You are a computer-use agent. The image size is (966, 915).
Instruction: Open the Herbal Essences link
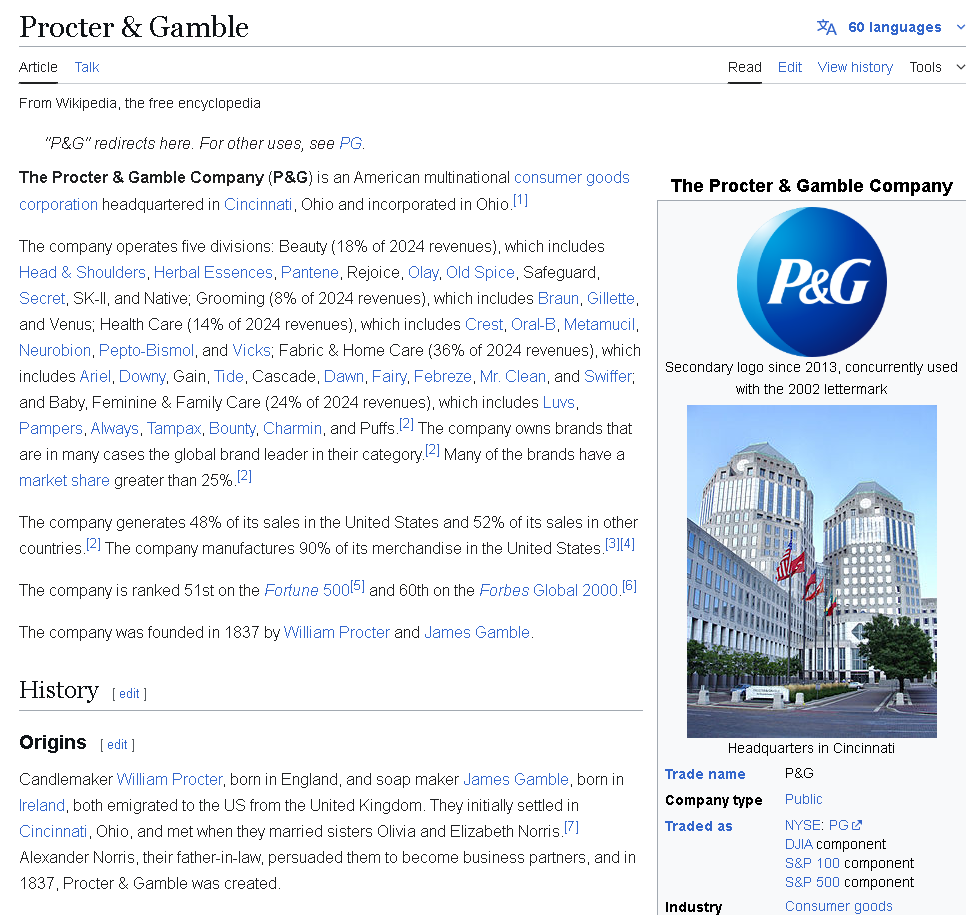tap(213, 272)
